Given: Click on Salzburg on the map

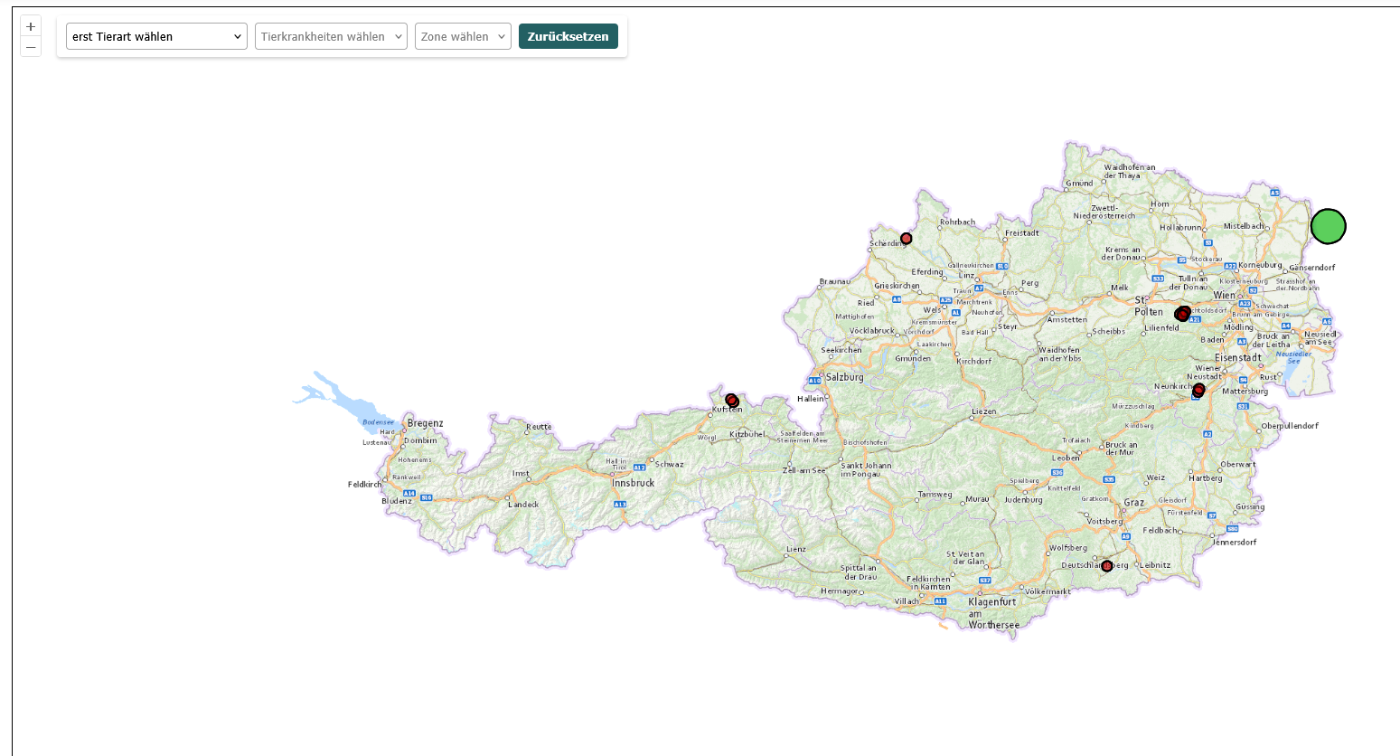Looking at the screenshot, I should click(x=844, y=377).
